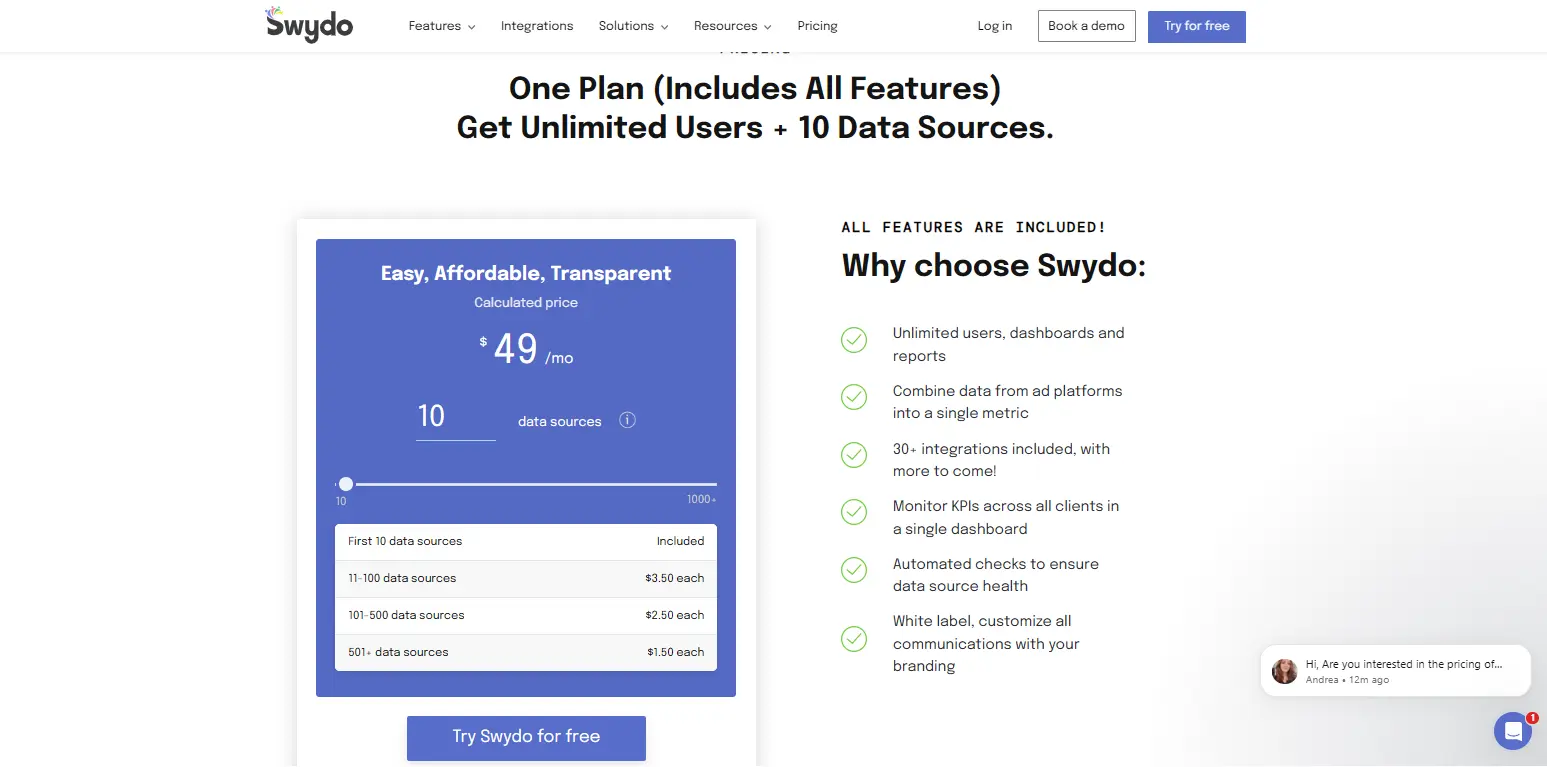Click the data sources info icon
The image size is (1547, 767).
(x=627, y=420)
